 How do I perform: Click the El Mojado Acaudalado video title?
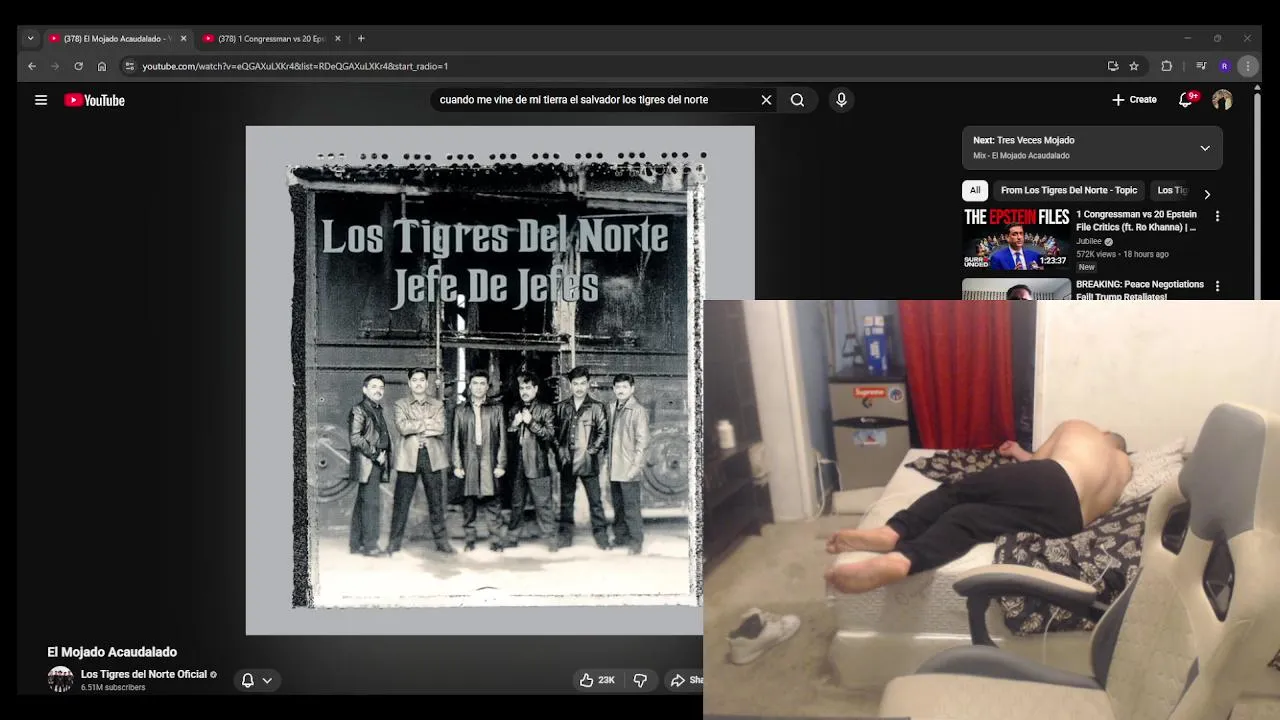(x=112, y=652)
